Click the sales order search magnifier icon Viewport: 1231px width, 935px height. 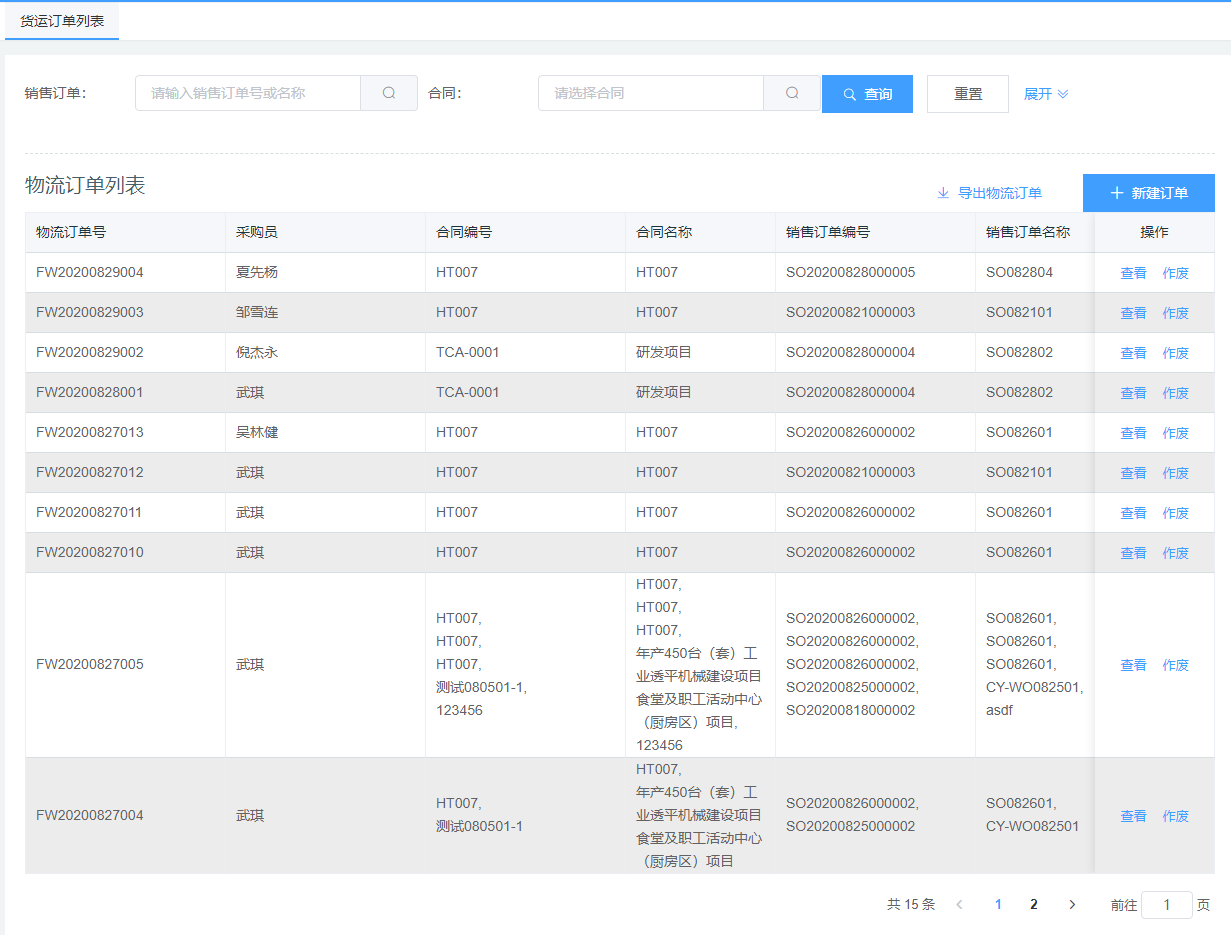pos(389,93)
